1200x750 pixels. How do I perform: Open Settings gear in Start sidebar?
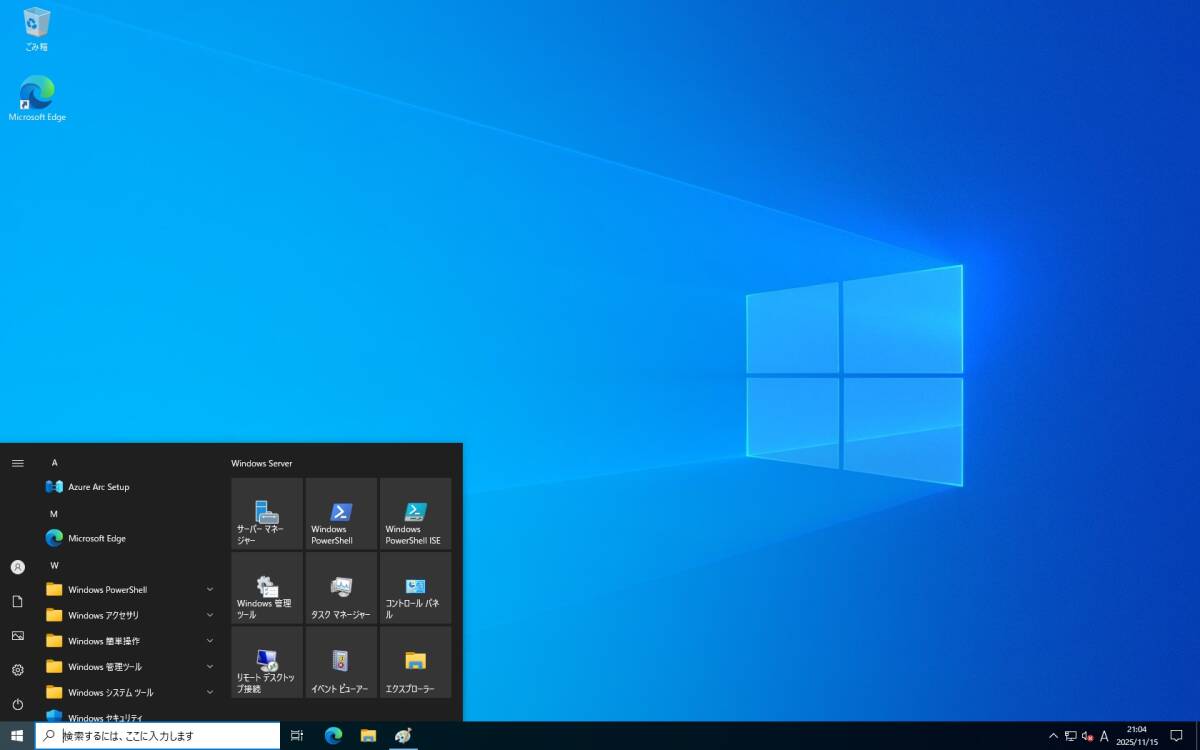17,670
